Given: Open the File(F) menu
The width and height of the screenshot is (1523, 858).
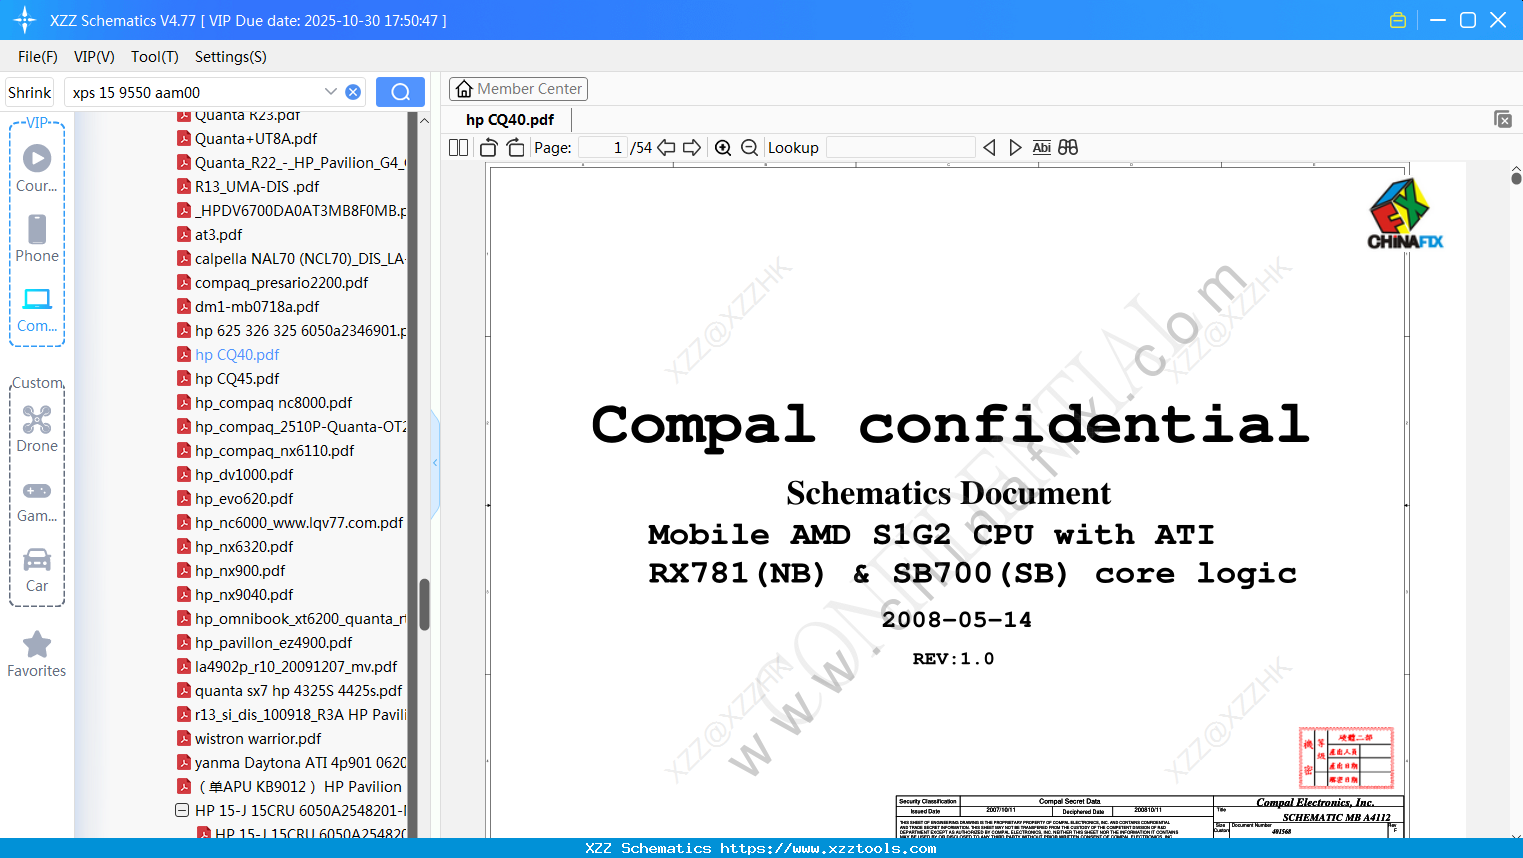Looking at the screenshot, I should (38, 57).
